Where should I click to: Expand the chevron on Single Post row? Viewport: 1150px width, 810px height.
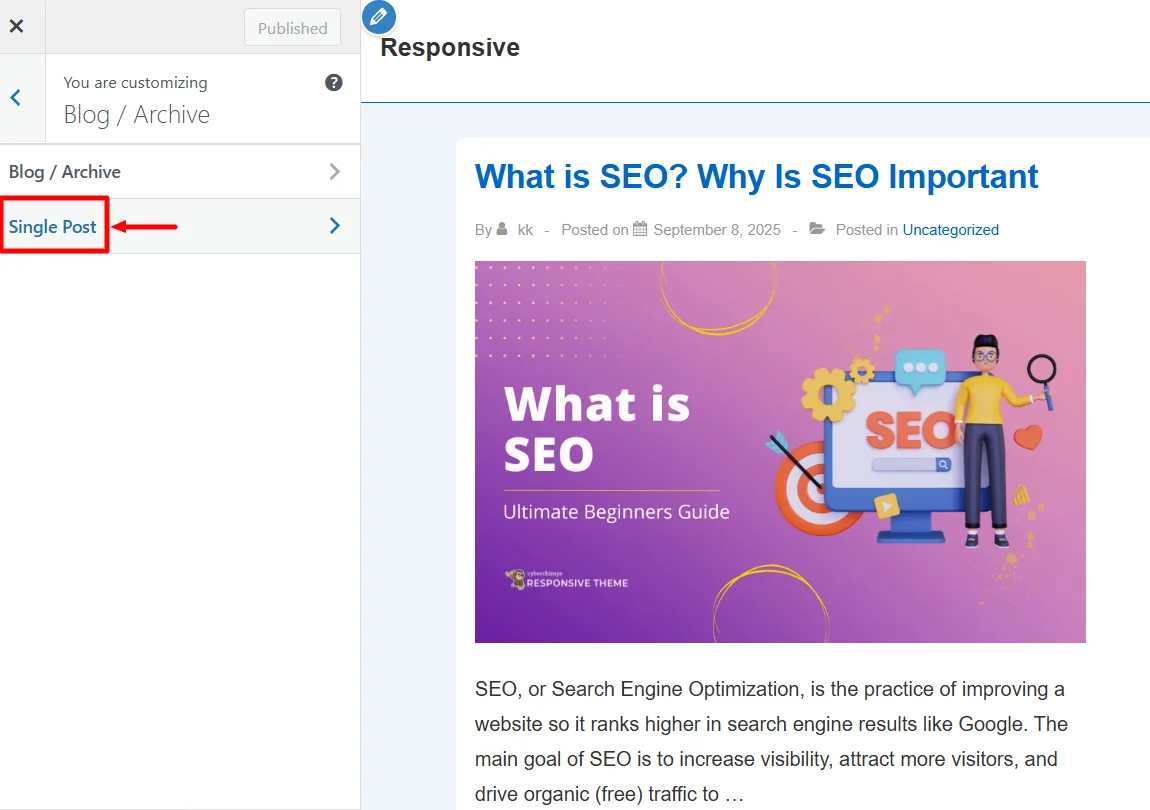(x=334, y=225)
